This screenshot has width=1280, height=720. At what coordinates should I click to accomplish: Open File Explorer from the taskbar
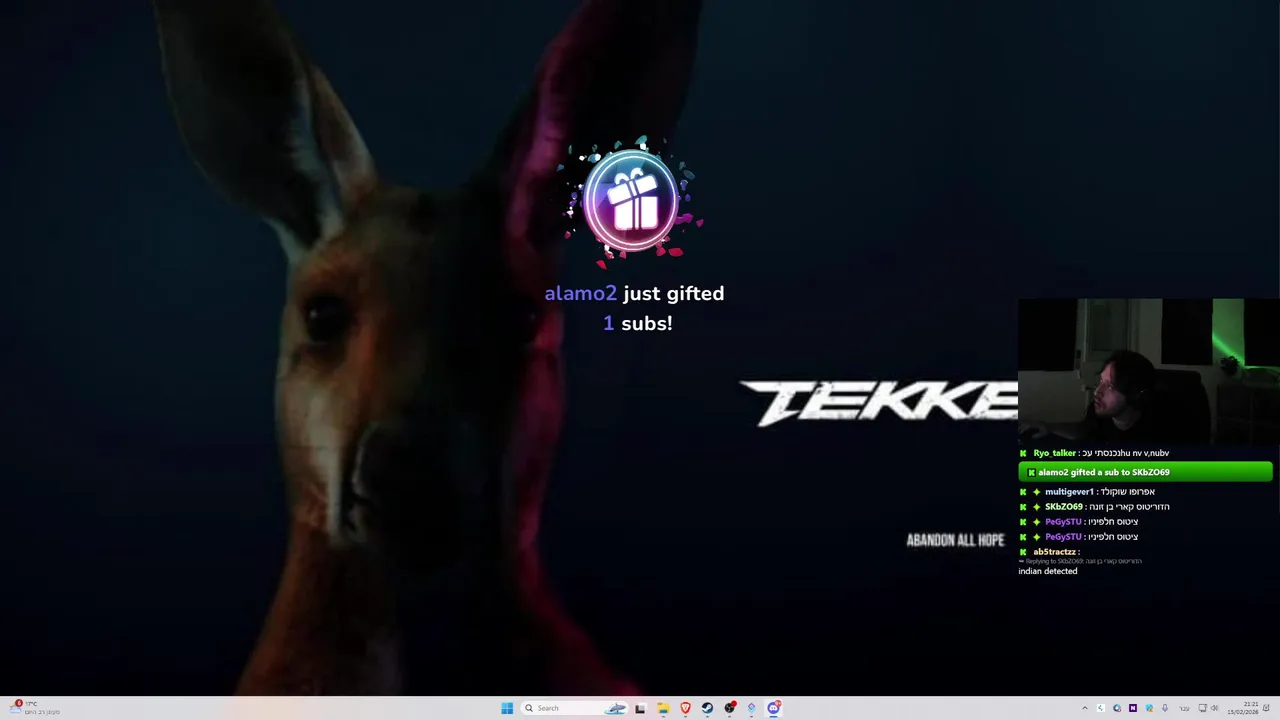point(663,708)
